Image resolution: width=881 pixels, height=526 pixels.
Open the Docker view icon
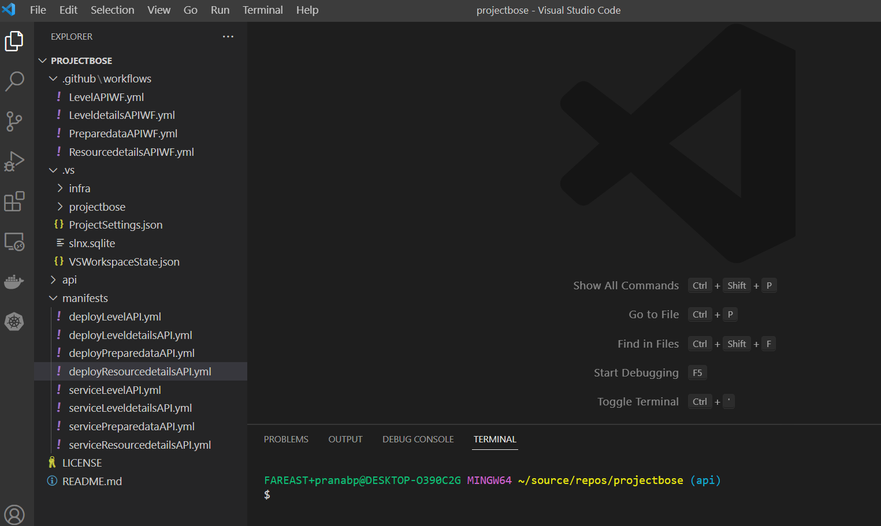tap(14, 282)
